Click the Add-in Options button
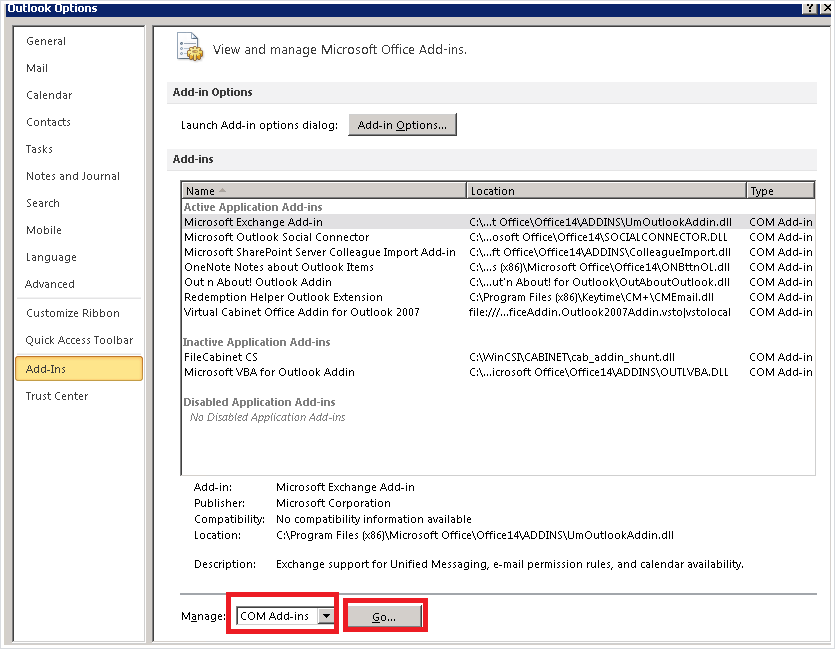Screen dimensions: 835x649 point(402,125)
